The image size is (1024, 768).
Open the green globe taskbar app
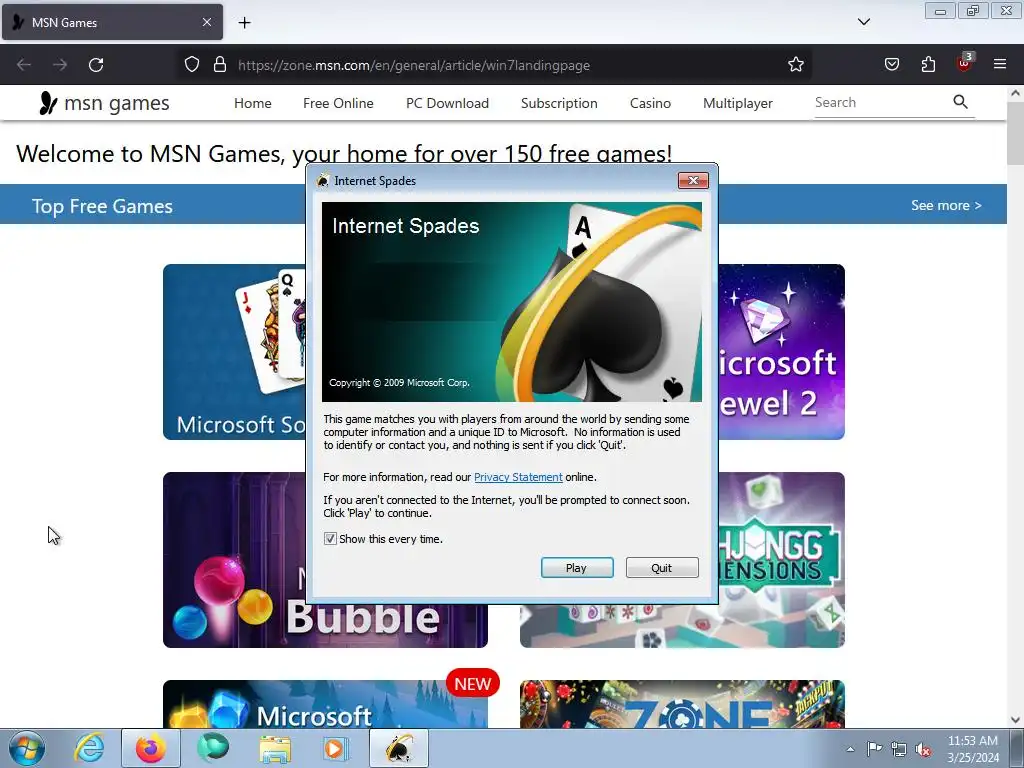pyautogui.click(x=213, y=748)
